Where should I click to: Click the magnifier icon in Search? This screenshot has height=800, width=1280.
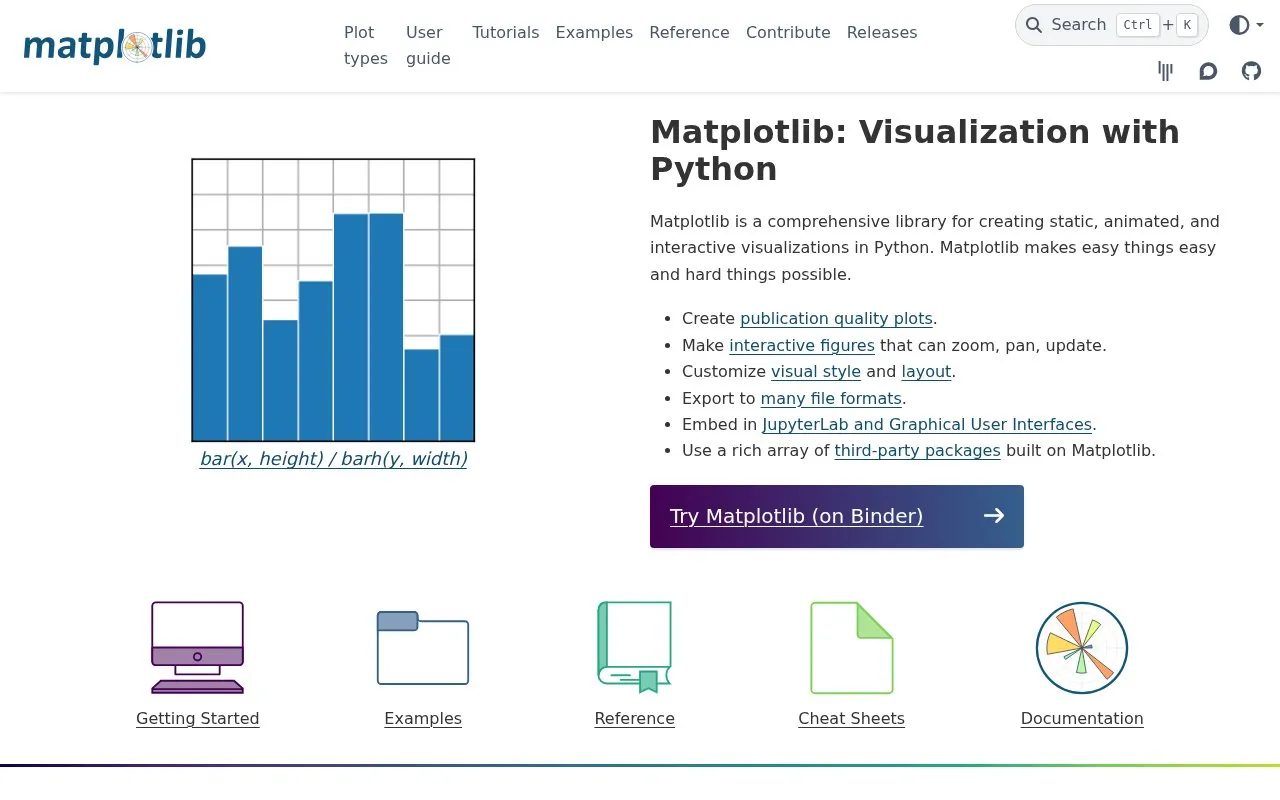(1034, 25)
